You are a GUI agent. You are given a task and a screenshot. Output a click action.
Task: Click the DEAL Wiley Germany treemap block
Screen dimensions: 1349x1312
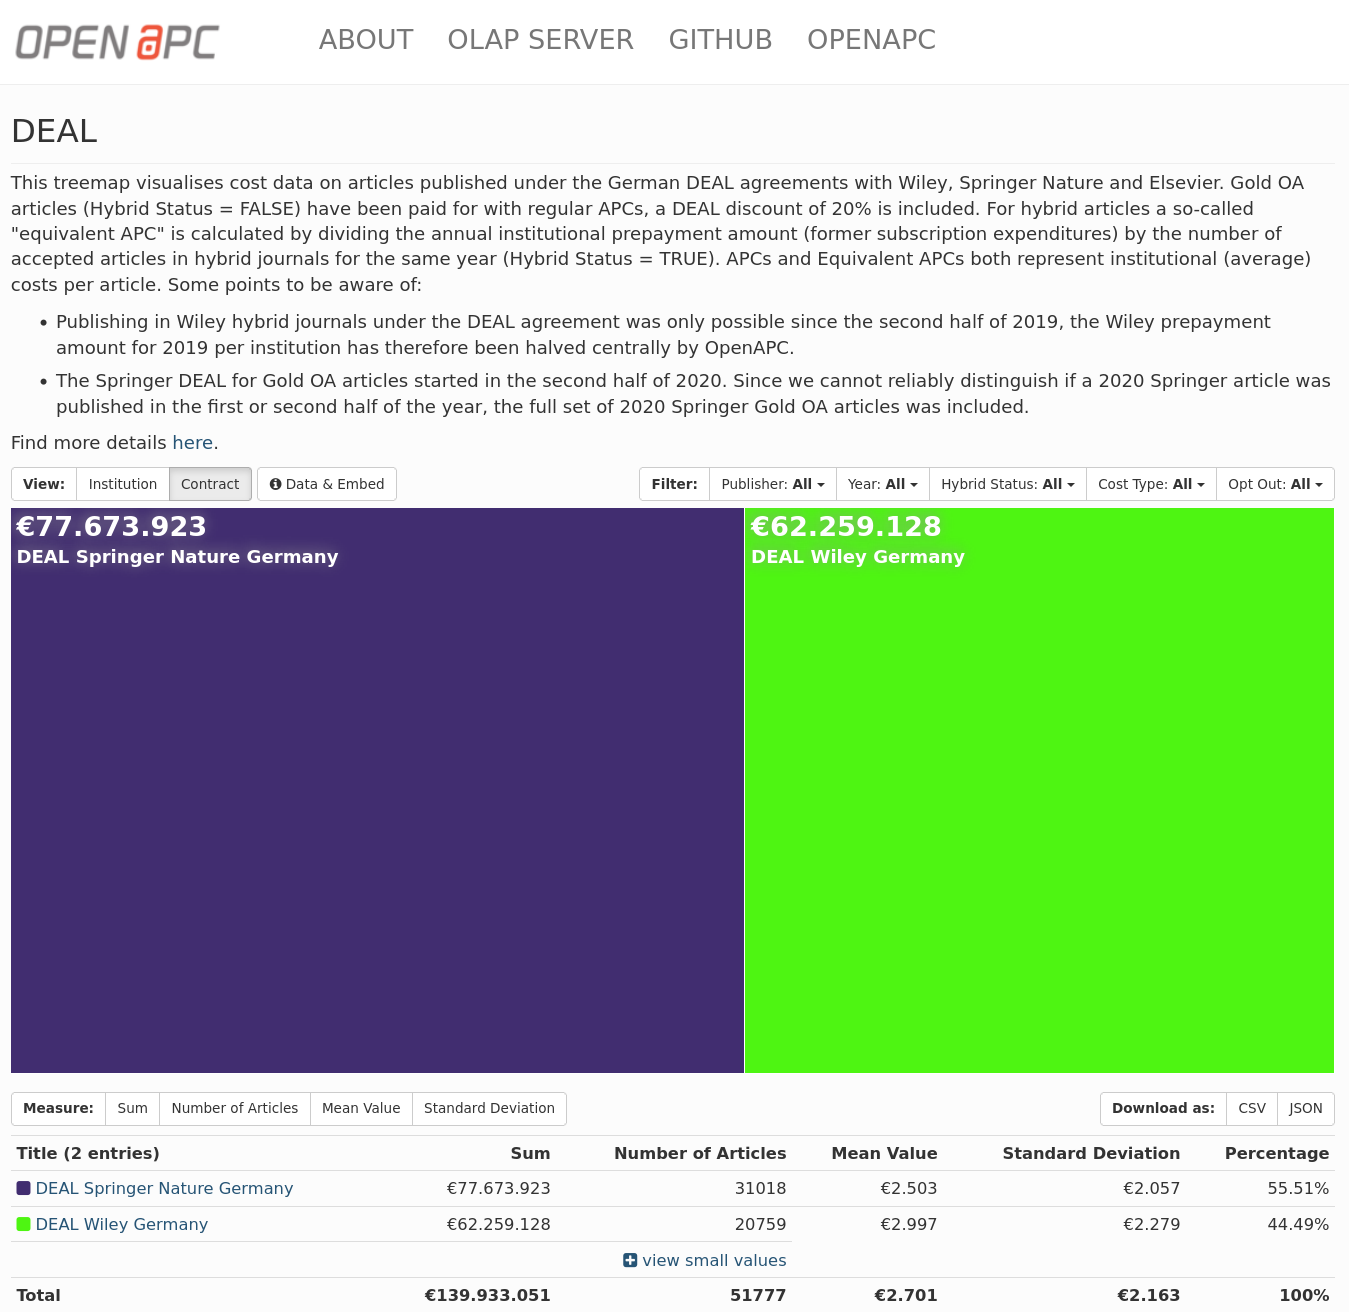tap(1039, 800)
